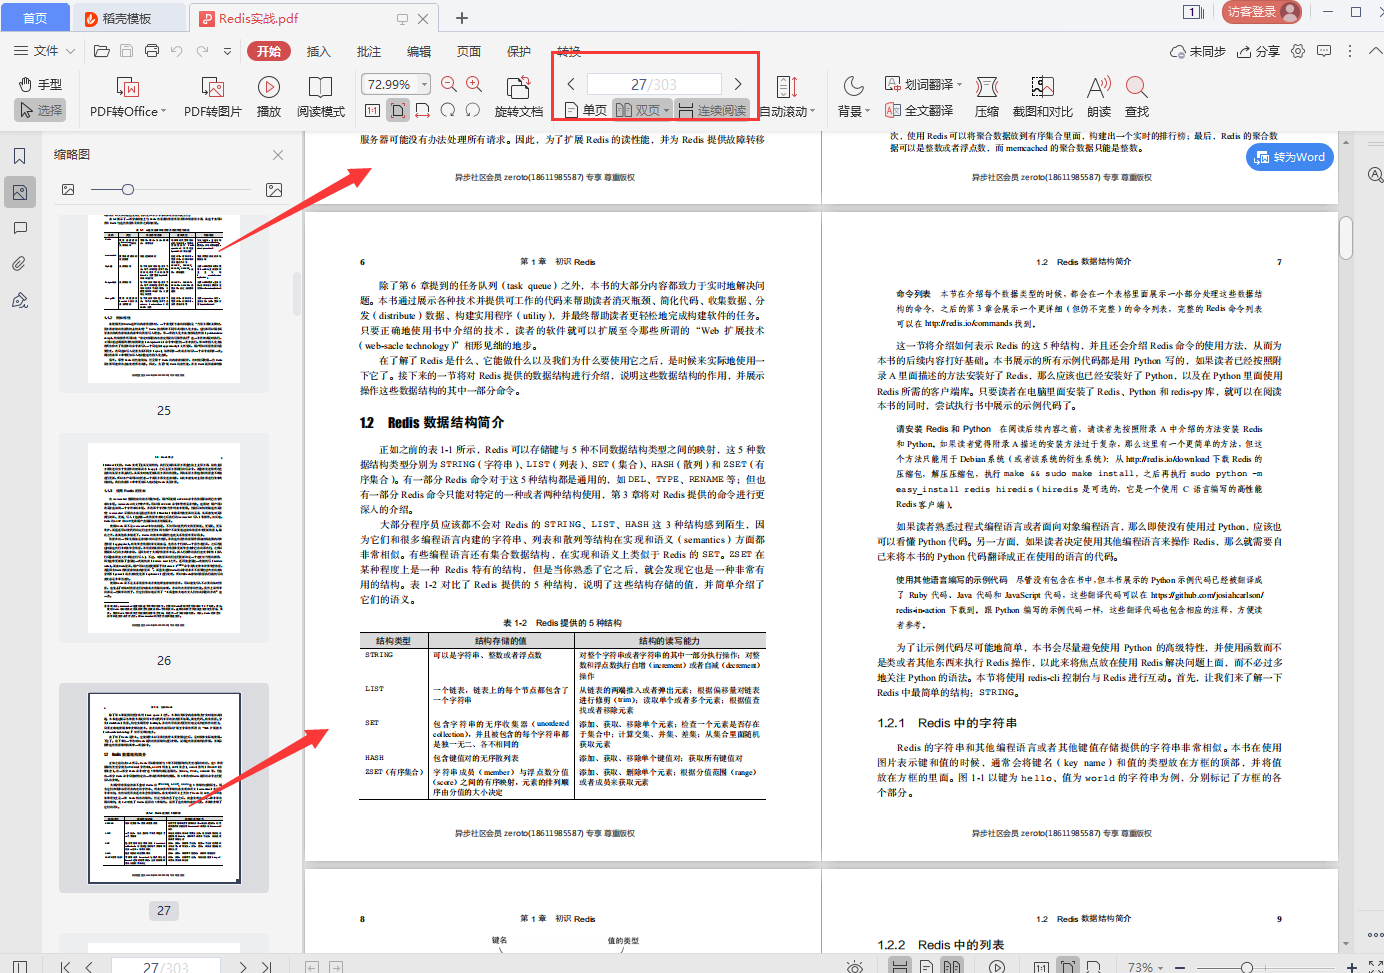Set actual size with the 1:1 icon

pos(372,110)
